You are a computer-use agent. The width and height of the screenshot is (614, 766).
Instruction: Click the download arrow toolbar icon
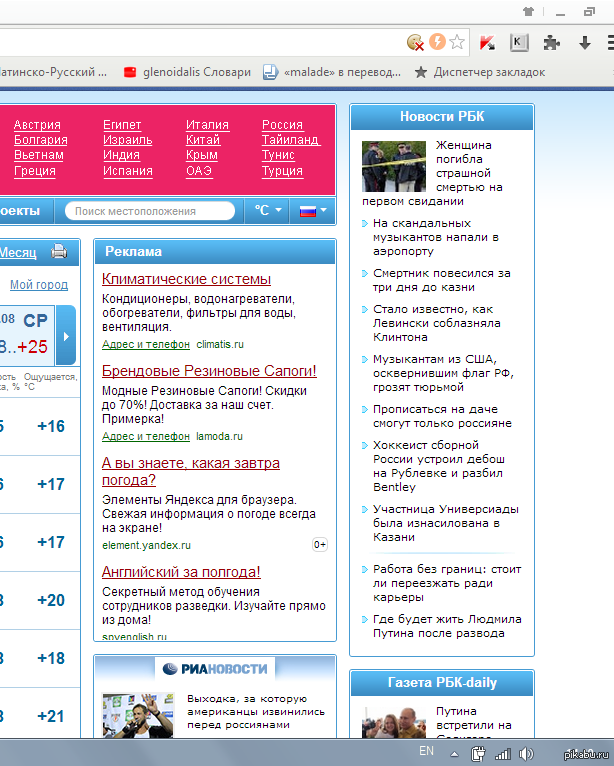[585, 42]
